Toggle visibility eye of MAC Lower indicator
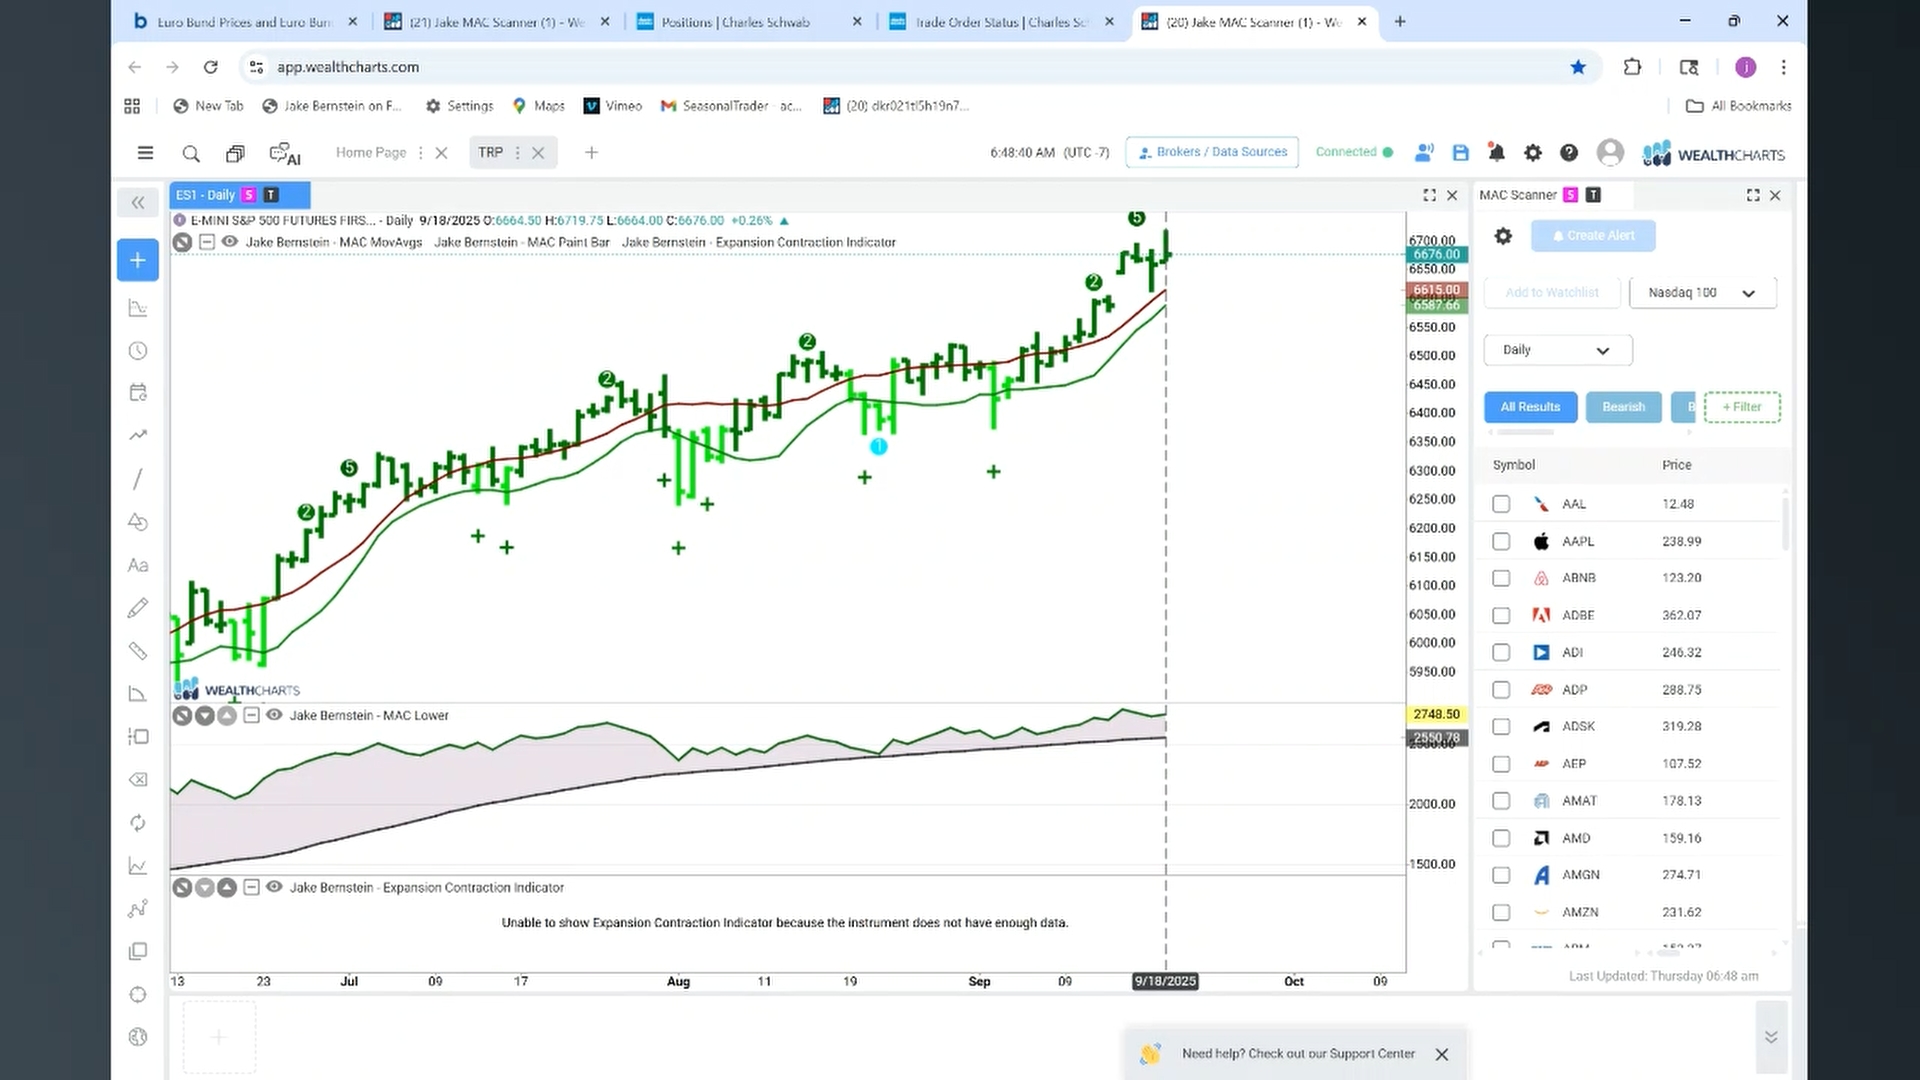 point(274,715)
